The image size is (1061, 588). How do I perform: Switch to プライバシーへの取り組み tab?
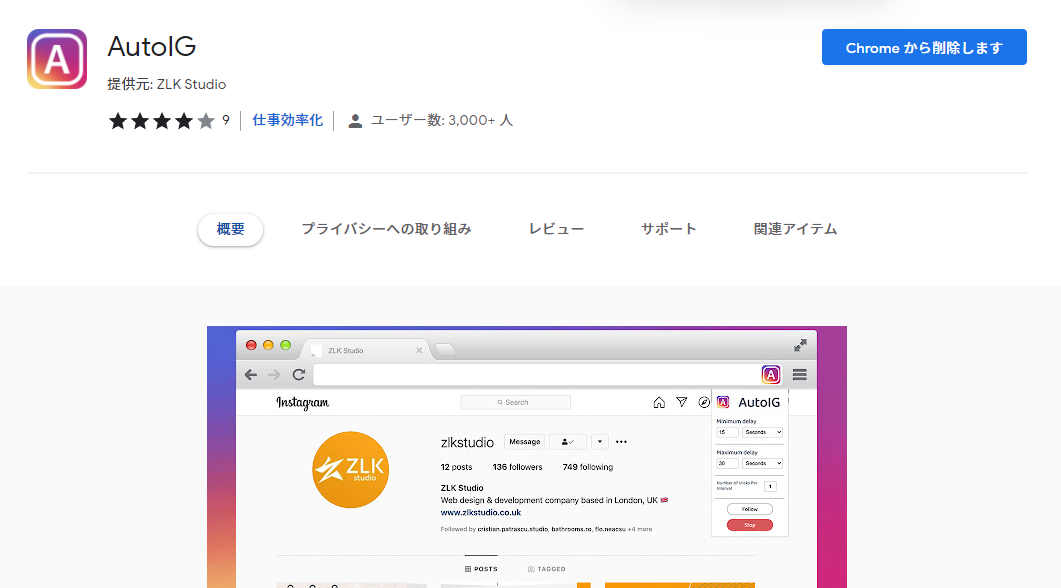tap(386, 229)
